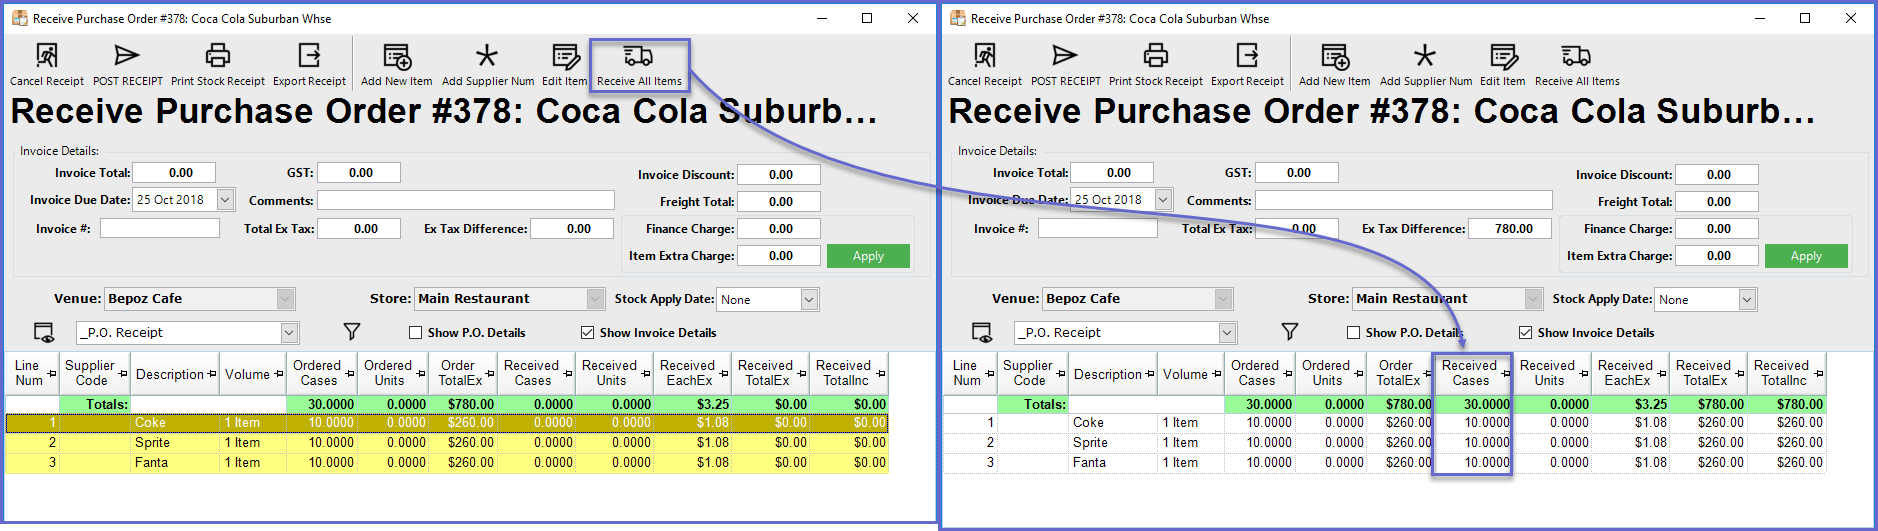Screen dimensions: 1878x531
Task: Click Order TotalEx header in right window
Action: (x=1400, y=374)
